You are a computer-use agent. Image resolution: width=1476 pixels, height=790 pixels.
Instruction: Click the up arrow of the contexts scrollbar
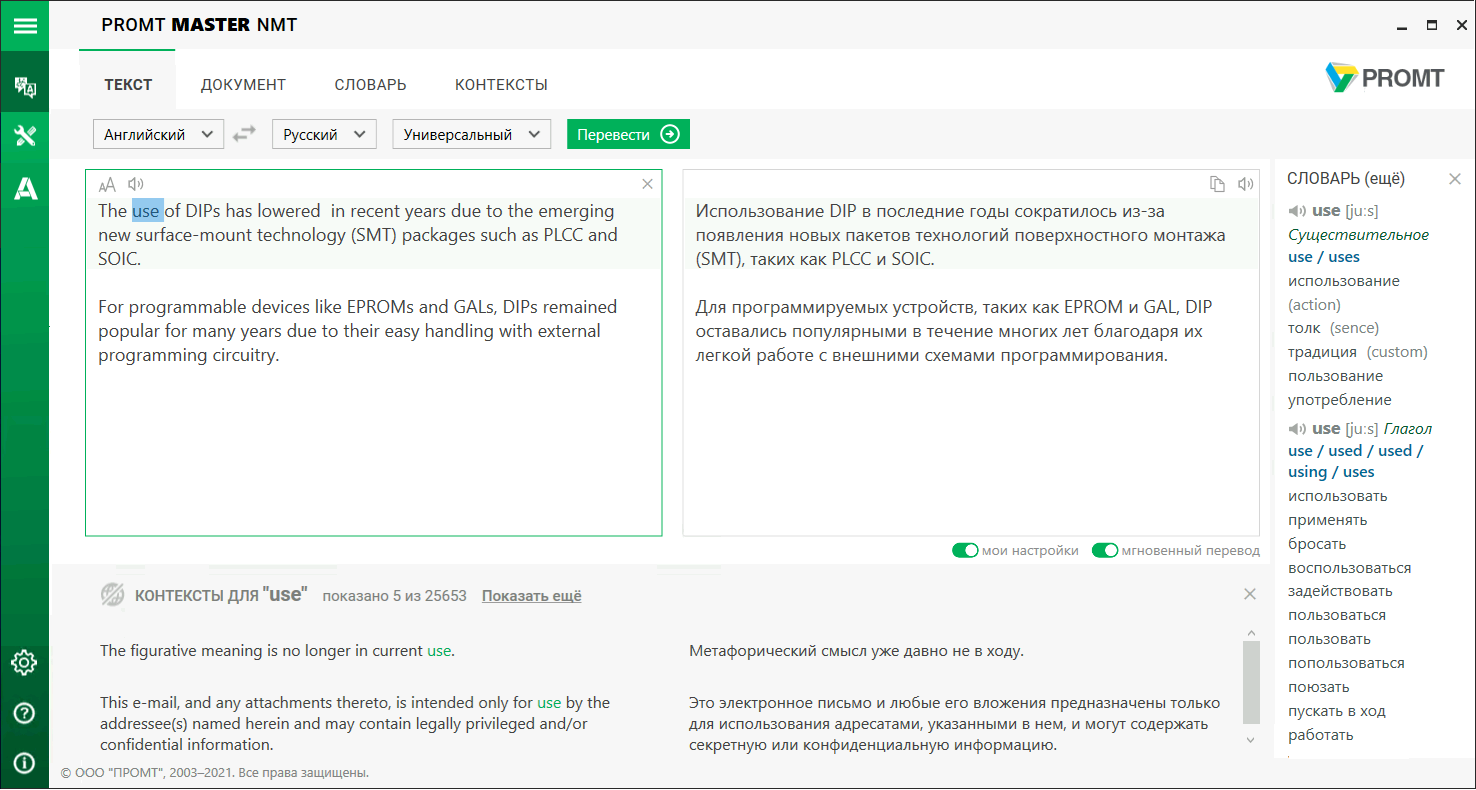point(1251,633)
